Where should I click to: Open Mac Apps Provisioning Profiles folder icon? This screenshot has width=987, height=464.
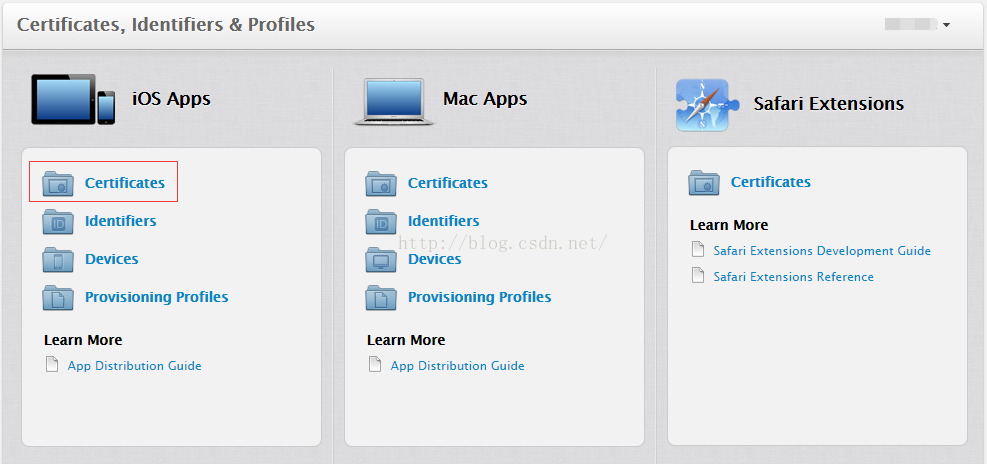[381, 297]
